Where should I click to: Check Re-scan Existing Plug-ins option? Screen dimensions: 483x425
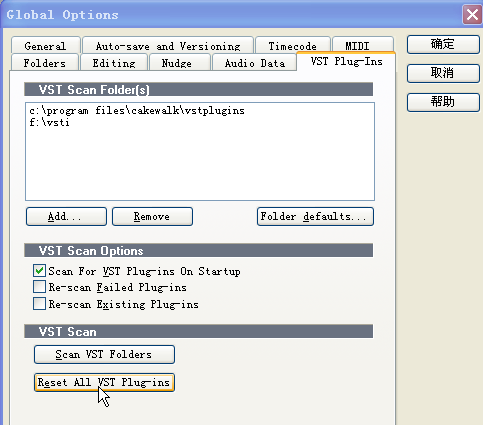39,304
